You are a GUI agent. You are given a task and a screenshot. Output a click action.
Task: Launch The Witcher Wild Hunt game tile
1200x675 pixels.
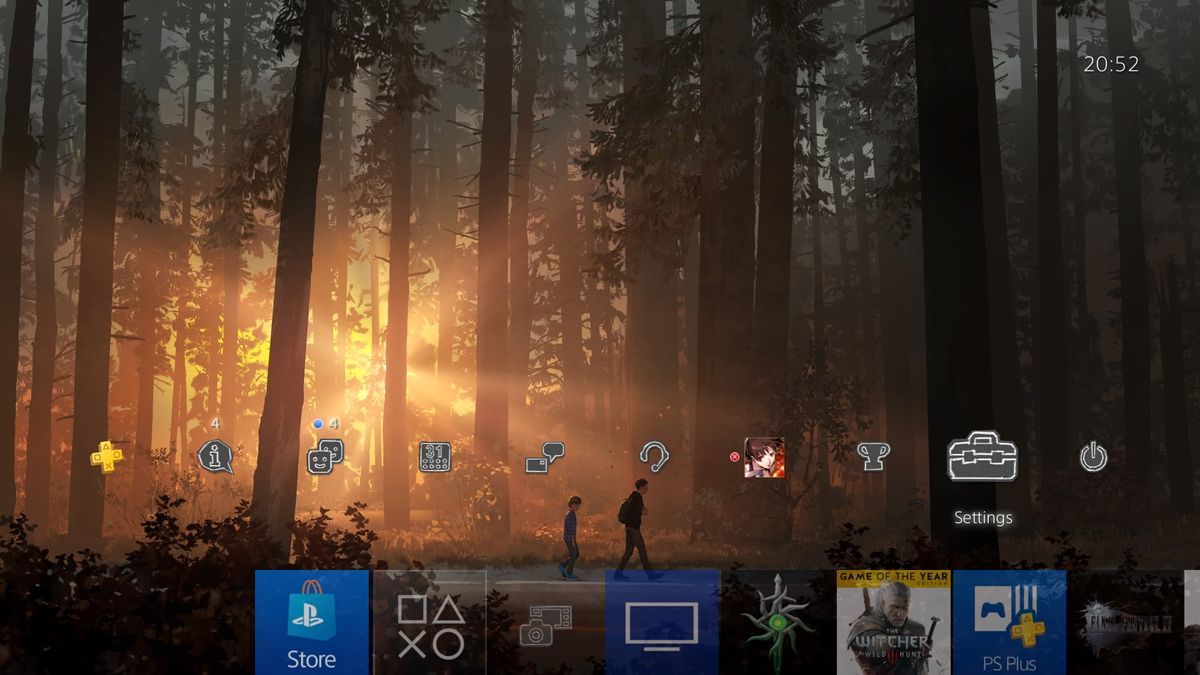tap(894, 622)
